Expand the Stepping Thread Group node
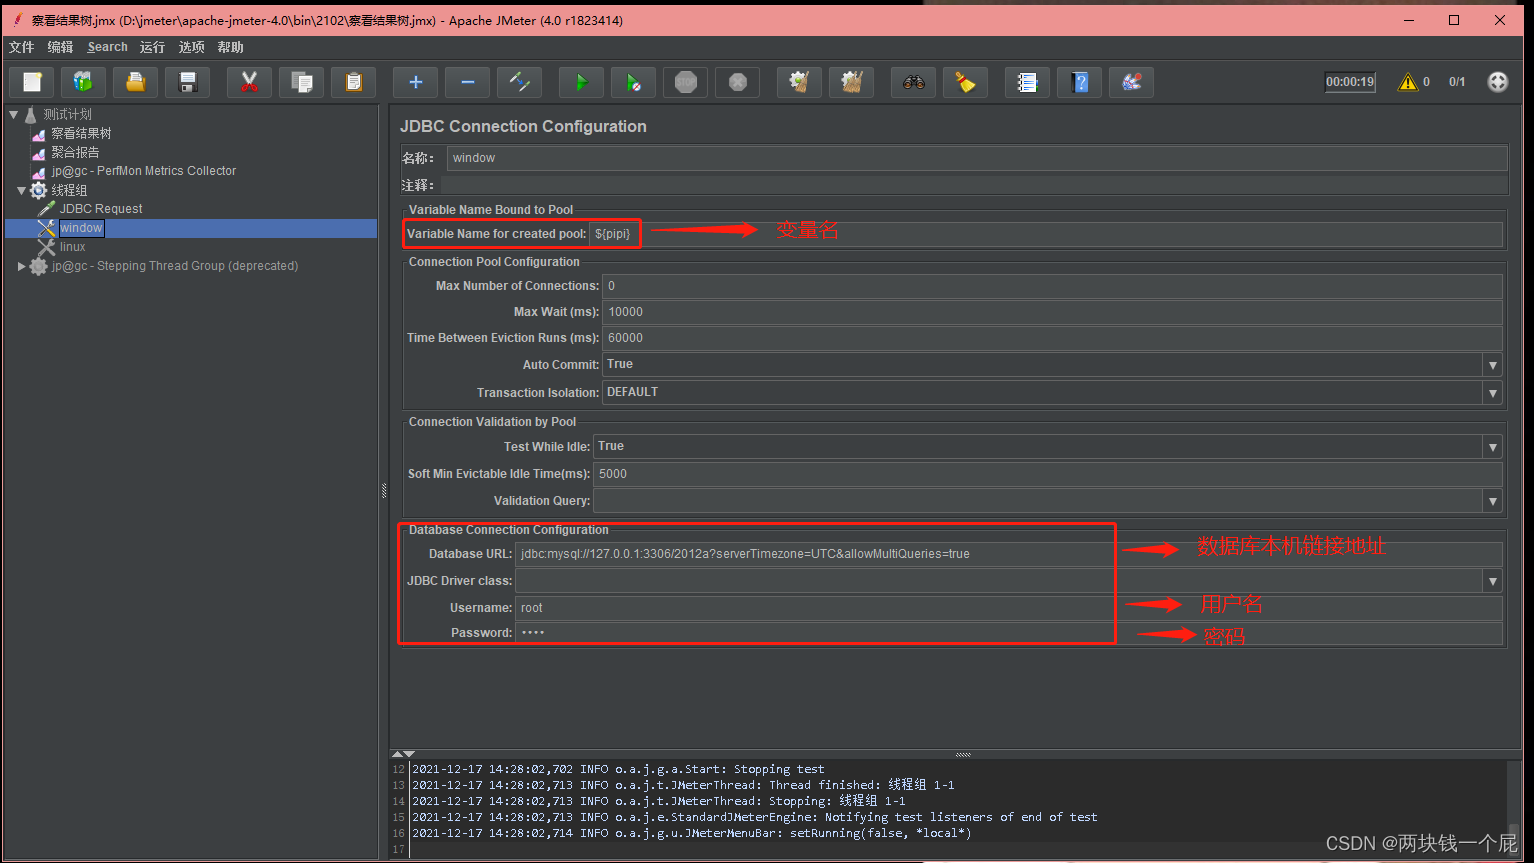This screenshot has height=863, width=1534. 21,267
